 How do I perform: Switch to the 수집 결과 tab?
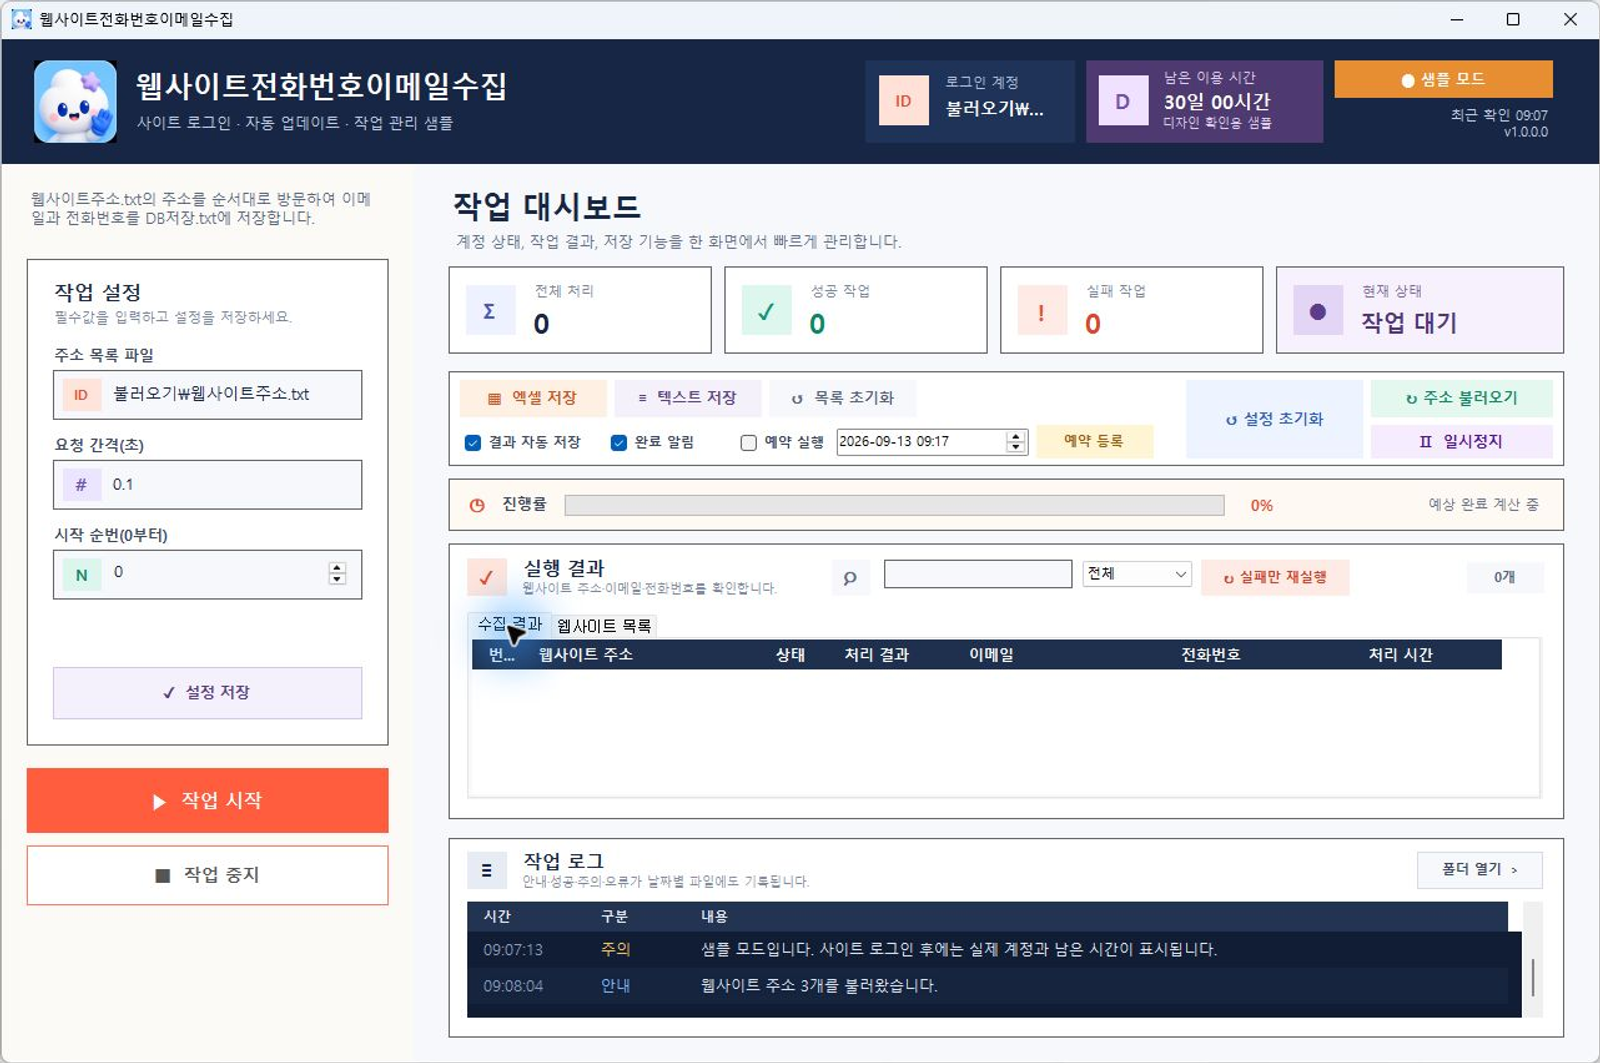pyautogui.click(x=509, y=624)
